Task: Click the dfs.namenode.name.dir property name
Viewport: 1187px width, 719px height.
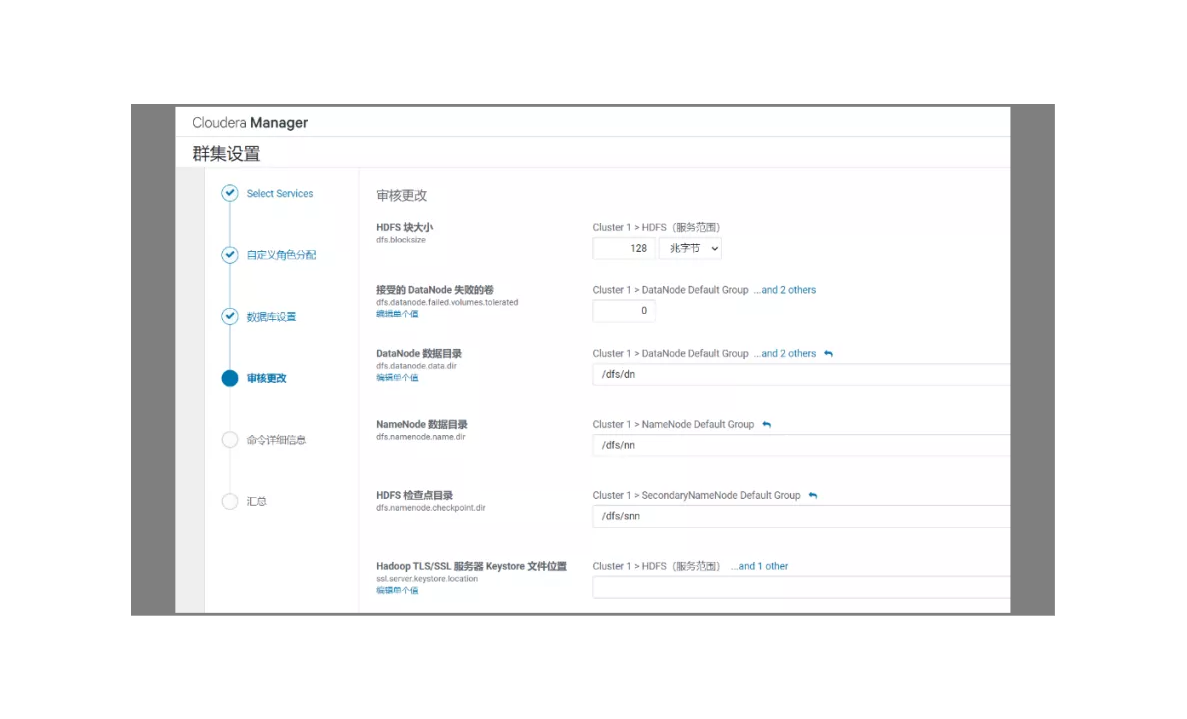Action: pyautogui.click(x=421, y=437)
